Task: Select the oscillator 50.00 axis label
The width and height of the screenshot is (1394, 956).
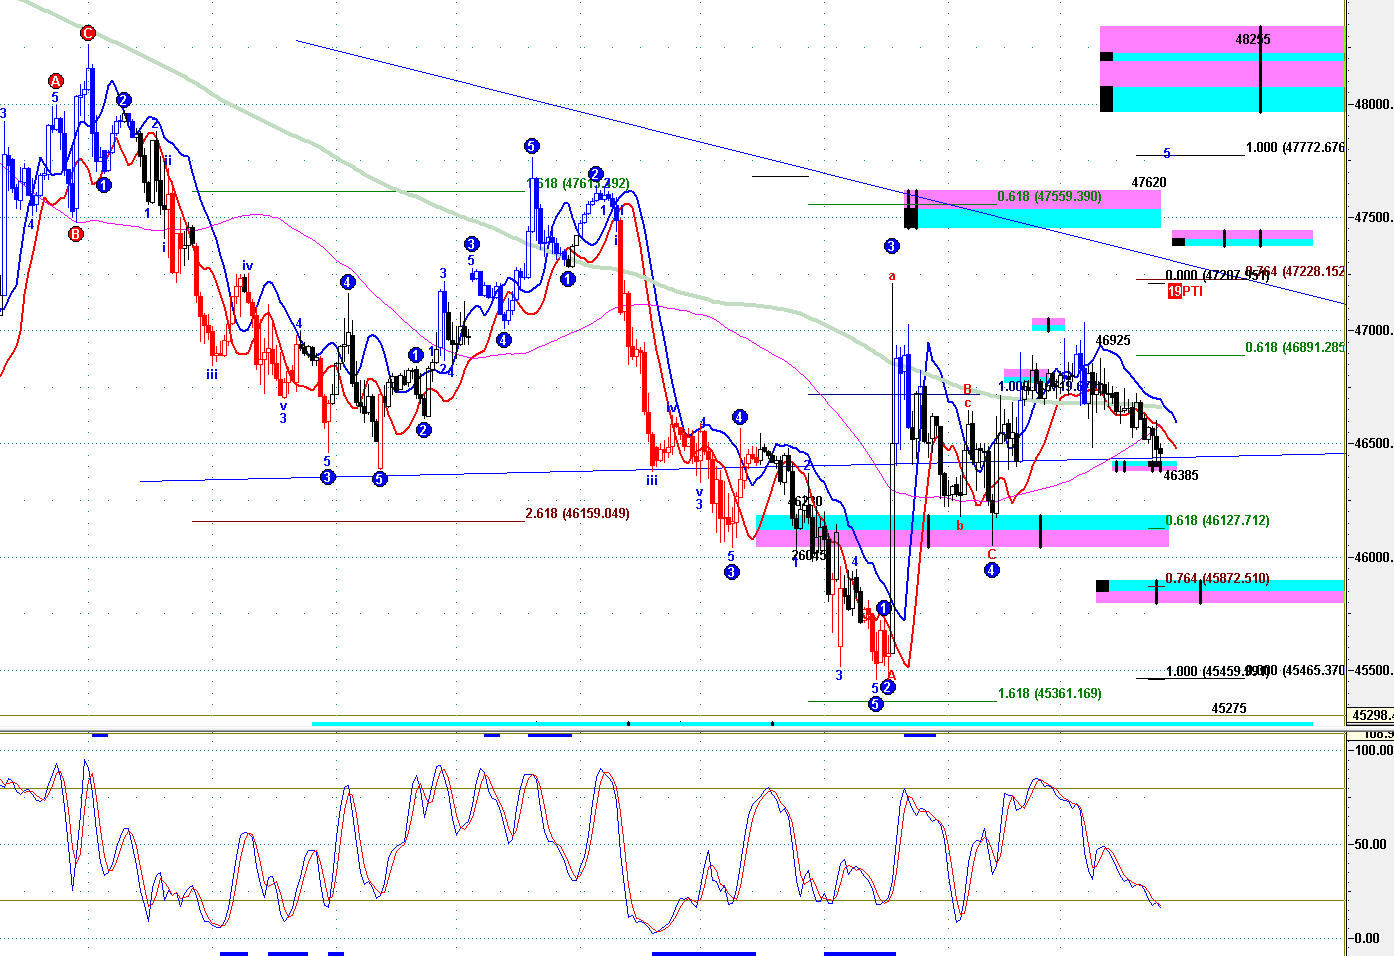Action: (x=1371, y=844)
